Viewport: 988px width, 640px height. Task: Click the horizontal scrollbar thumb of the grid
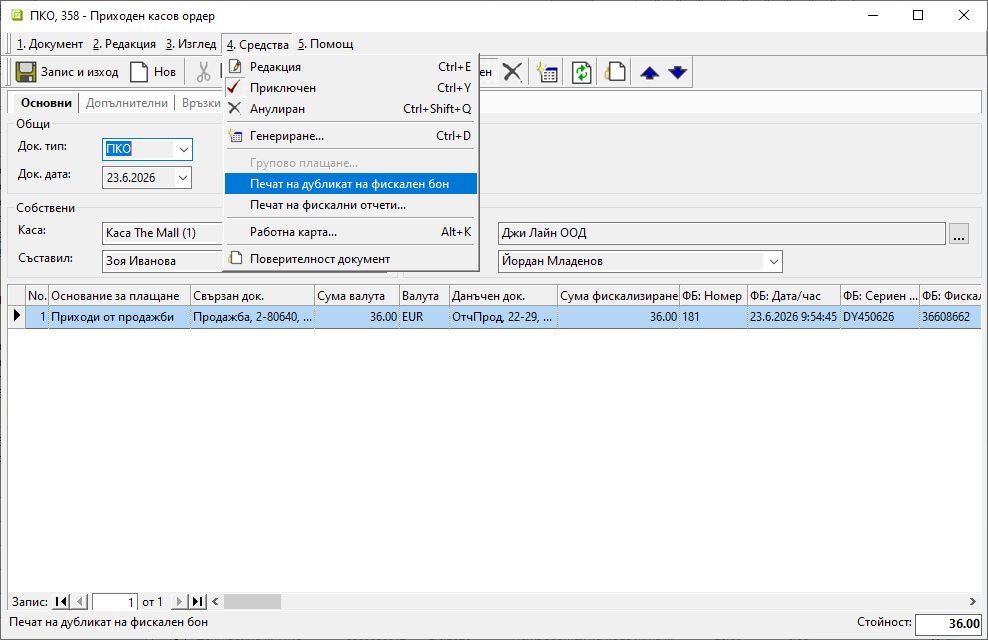tap(252, 602)
